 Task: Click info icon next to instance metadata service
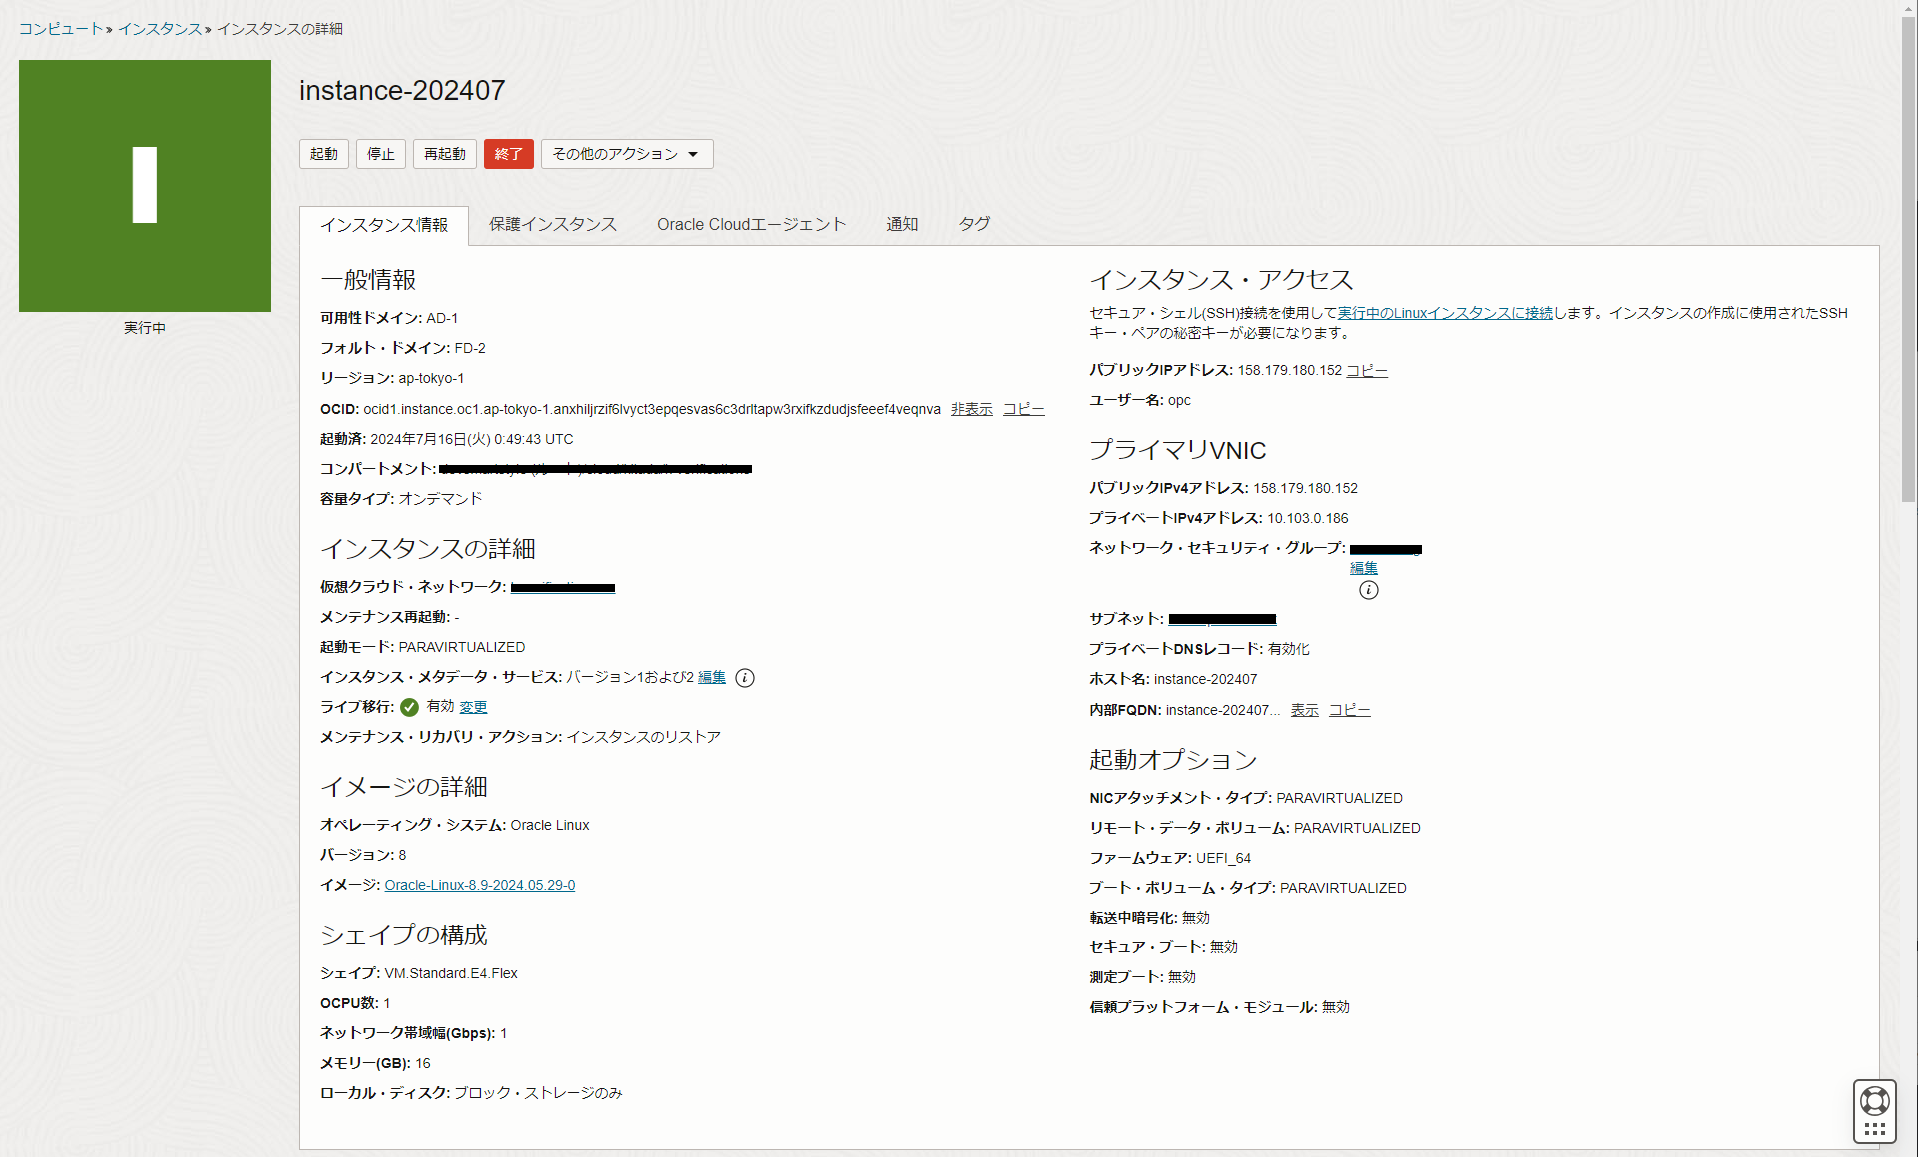click(745, 678)
